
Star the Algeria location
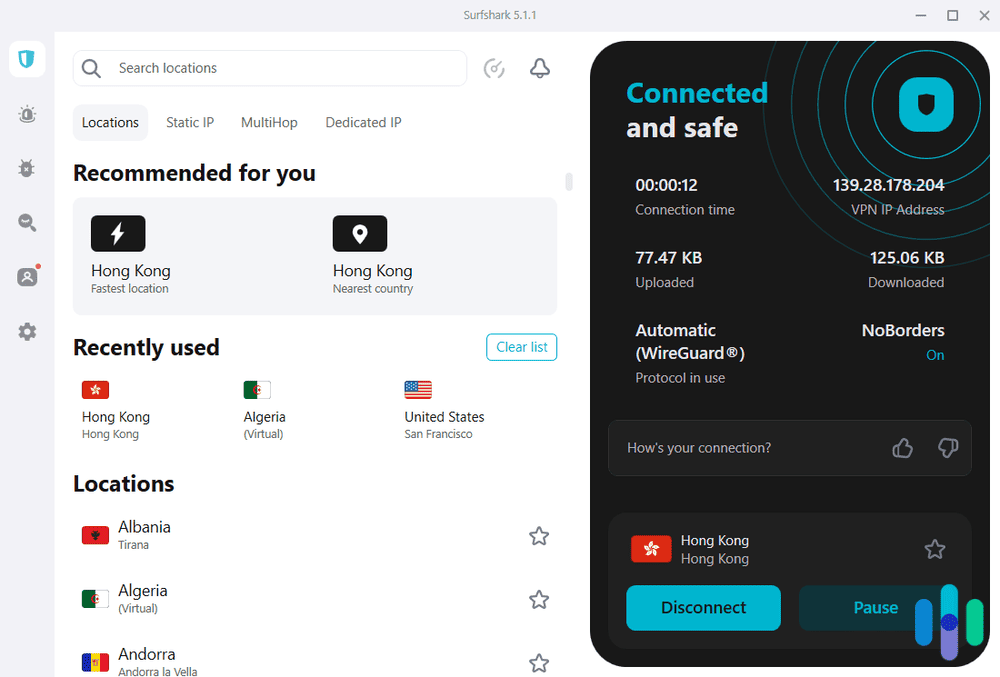pos(538,599)
